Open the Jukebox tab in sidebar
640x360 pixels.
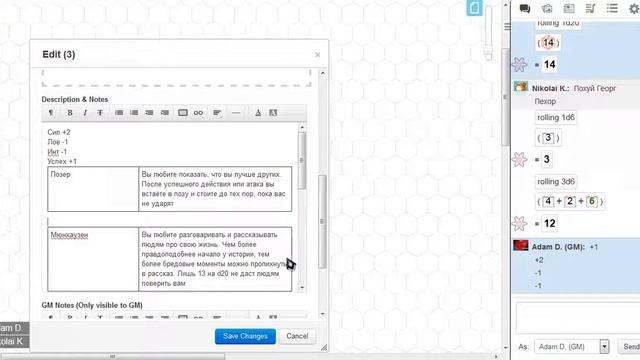590,8
